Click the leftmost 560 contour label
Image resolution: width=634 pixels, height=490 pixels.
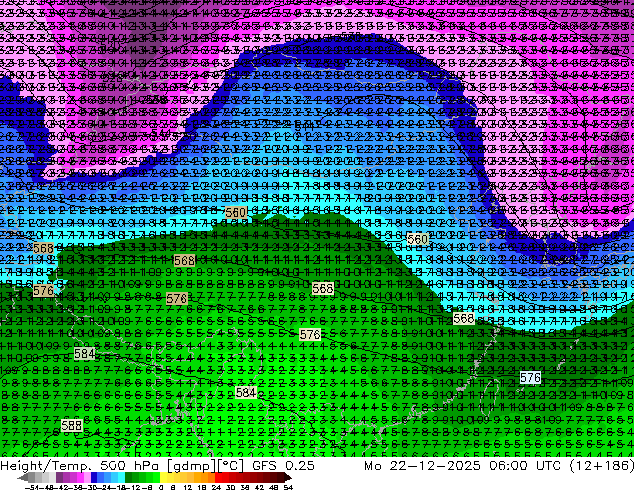click(236, 212)
